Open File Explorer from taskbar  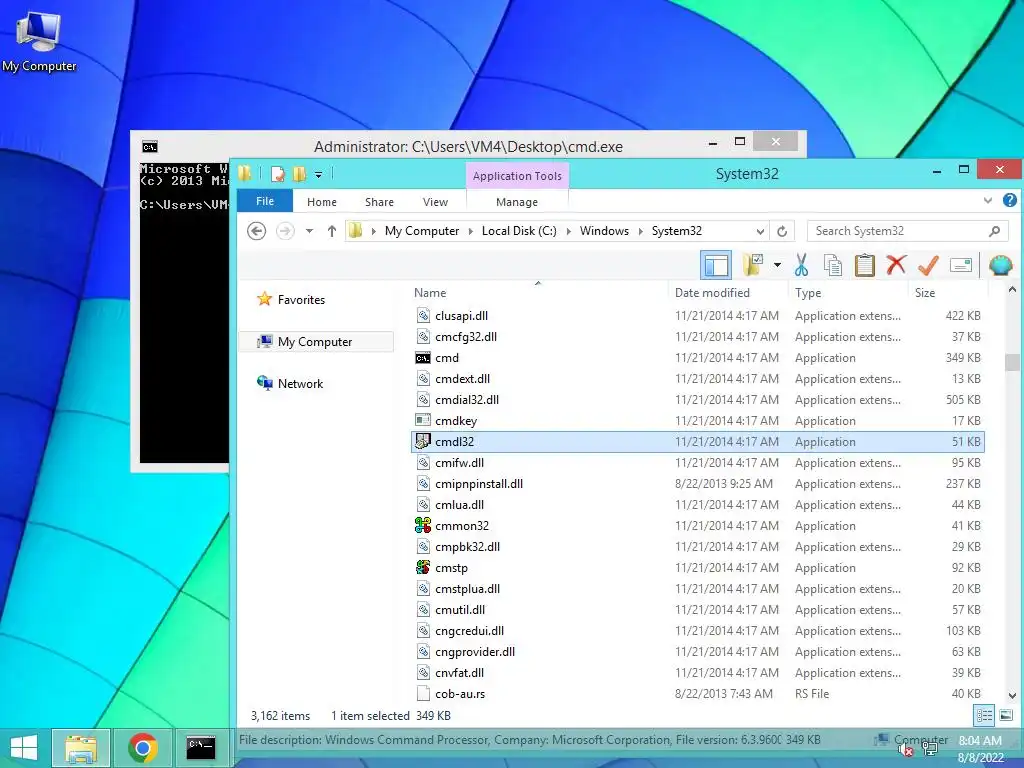coord(81,748)
